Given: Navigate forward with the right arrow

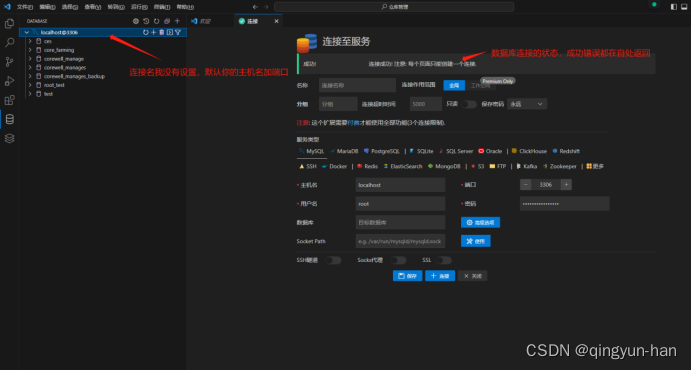Looking at the screenshot, I should (266, 7).
